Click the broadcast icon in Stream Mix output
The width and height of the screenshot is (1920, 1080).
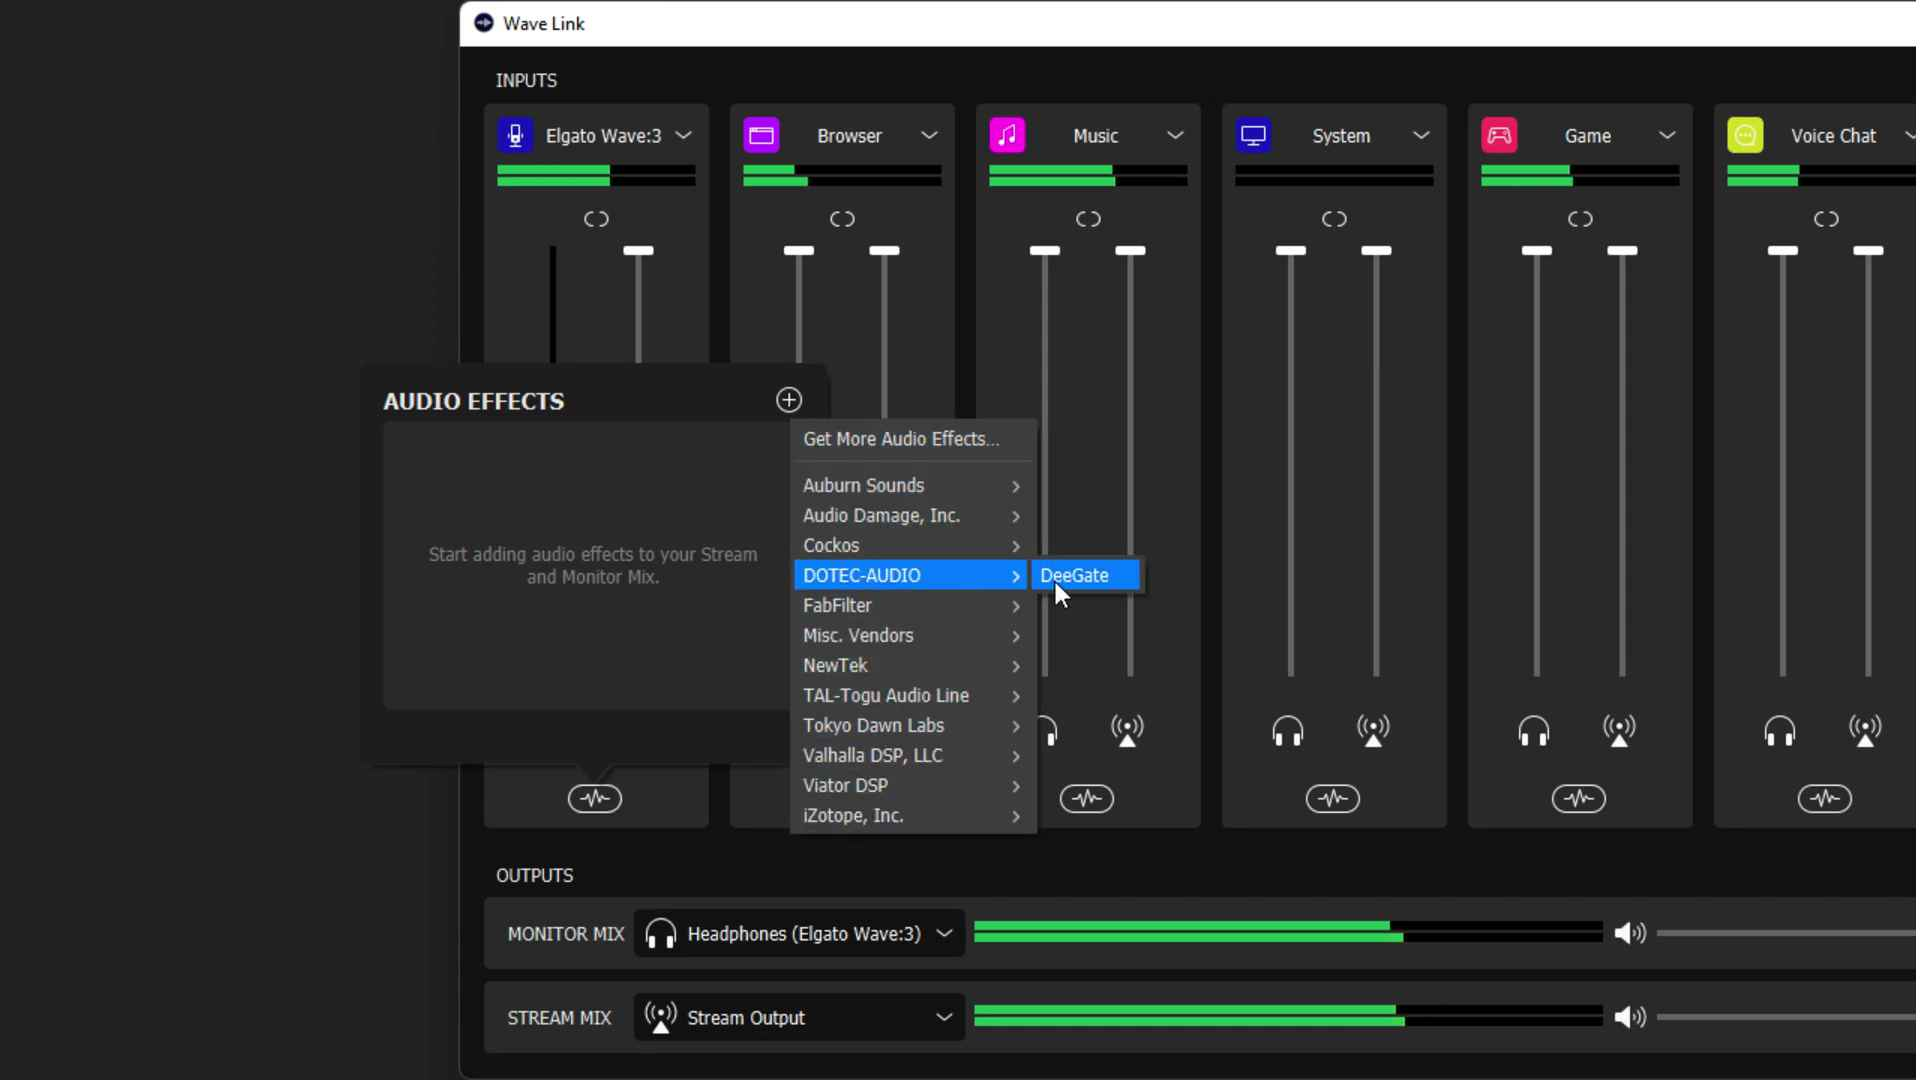pos(660,1017)
